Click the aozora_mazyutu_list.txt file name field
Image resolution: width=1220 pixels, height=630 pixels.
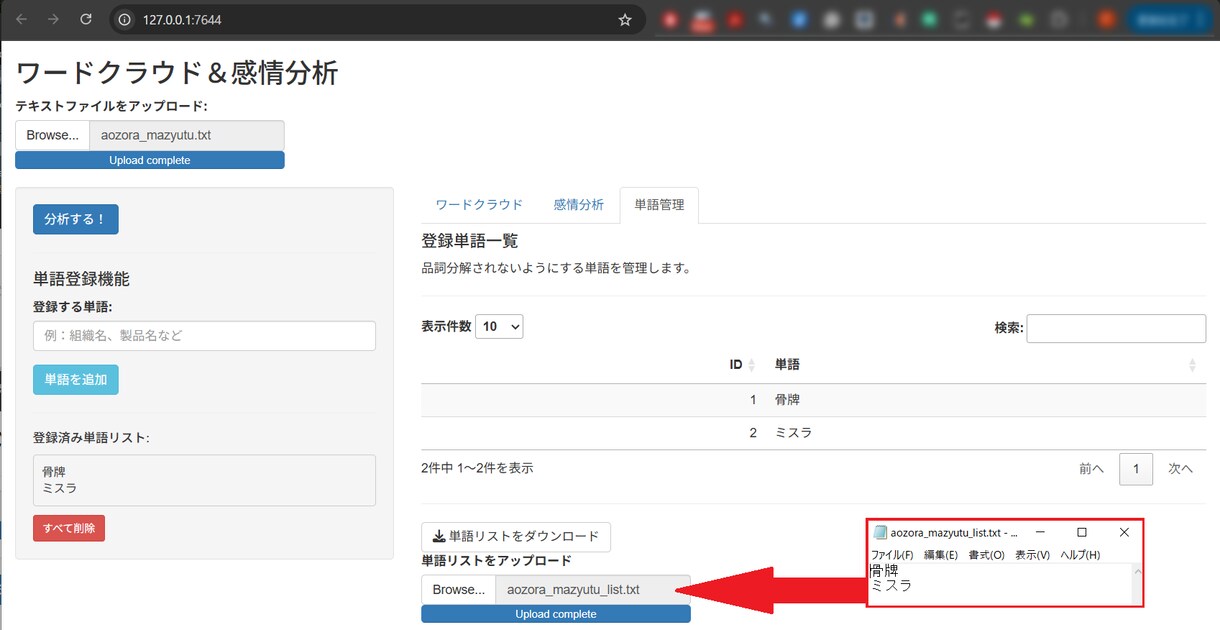593,590
